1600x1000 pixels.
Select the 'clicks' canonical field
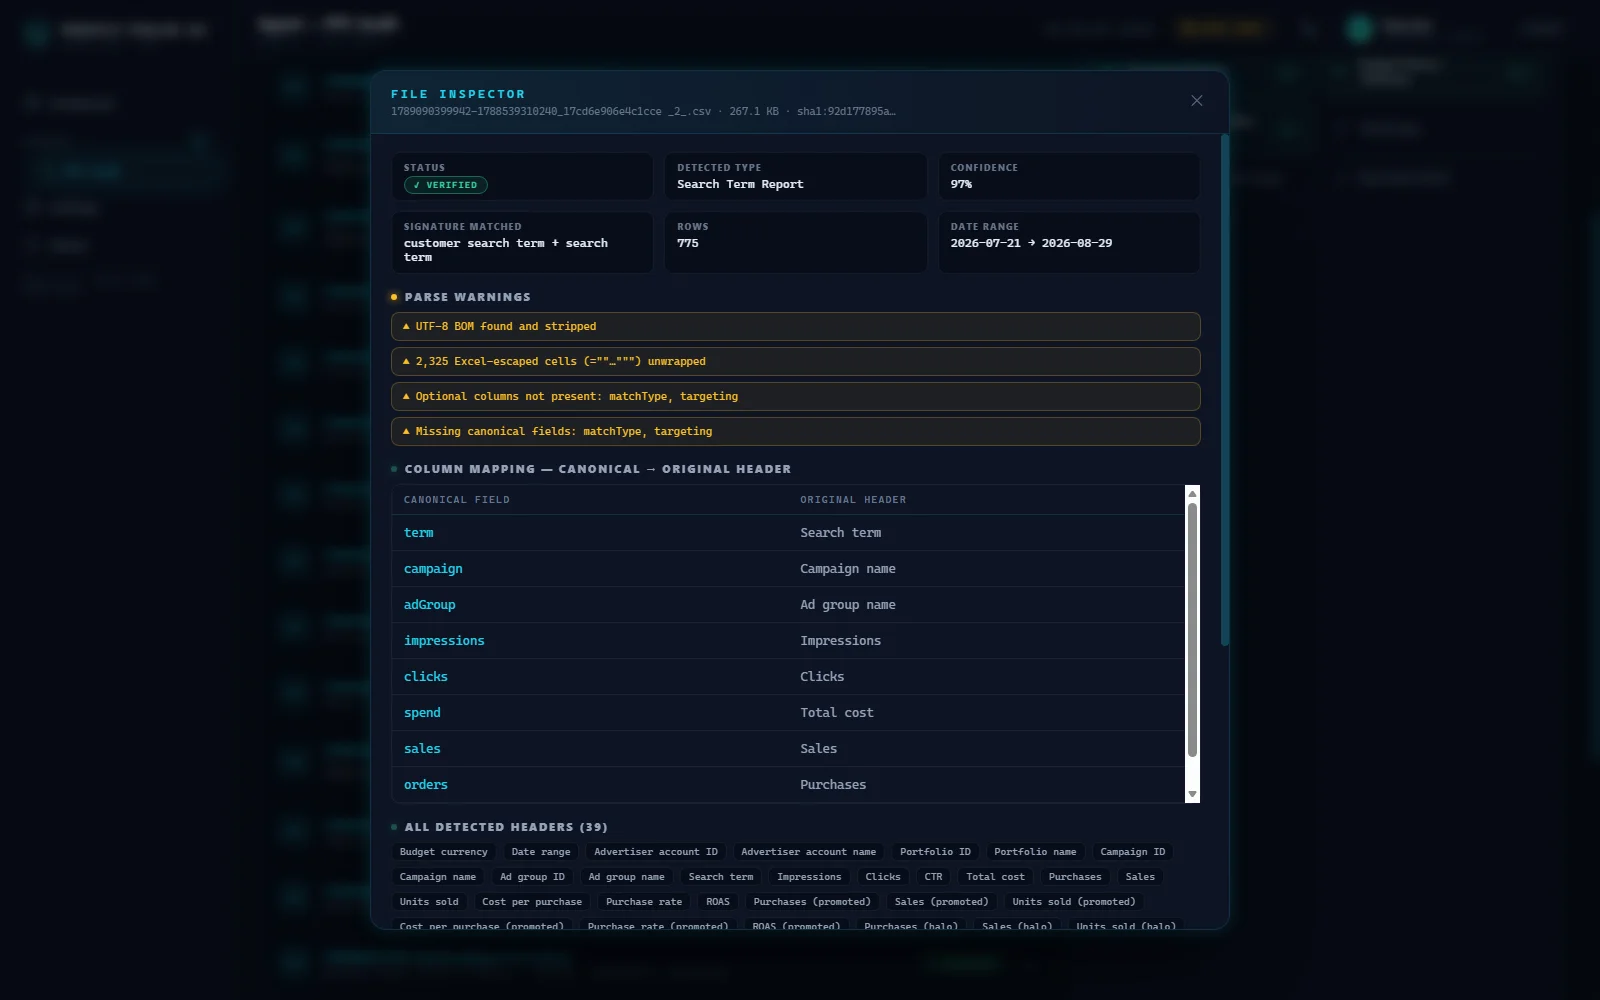click(x=426, y=677)
